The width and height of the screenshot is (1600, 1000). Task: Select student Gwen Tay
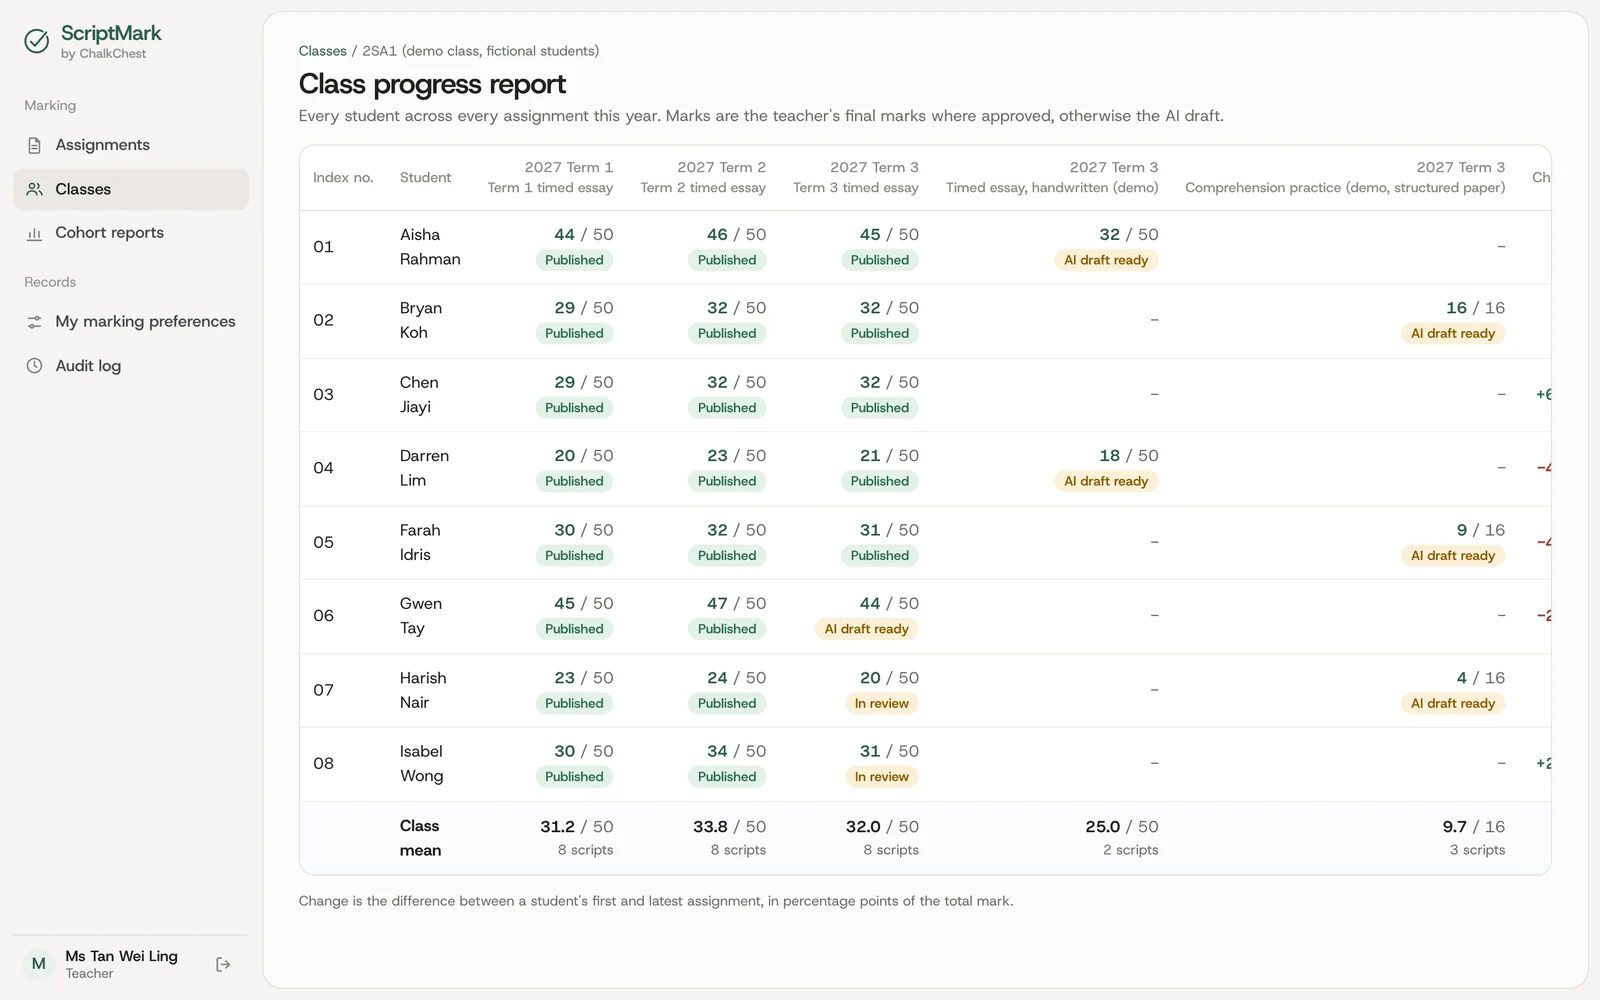(x=421, y=616)
